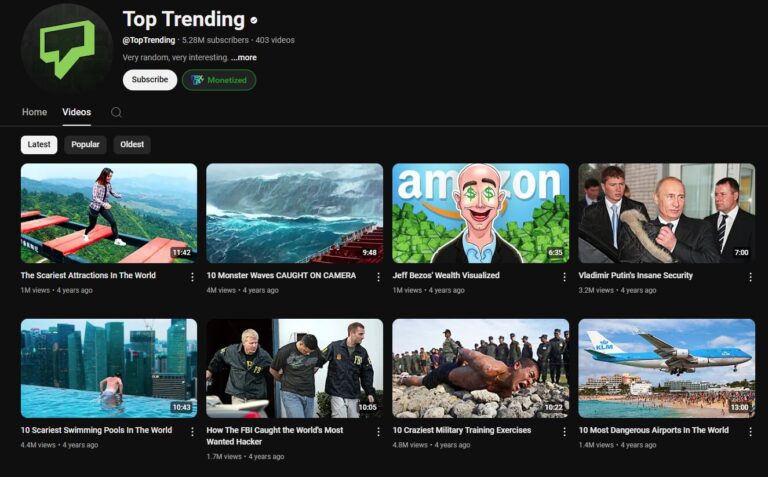Click the 4.4M views text under swimming pools video
This screenshot has width=768, height=477.
click(x=38, y=445)
